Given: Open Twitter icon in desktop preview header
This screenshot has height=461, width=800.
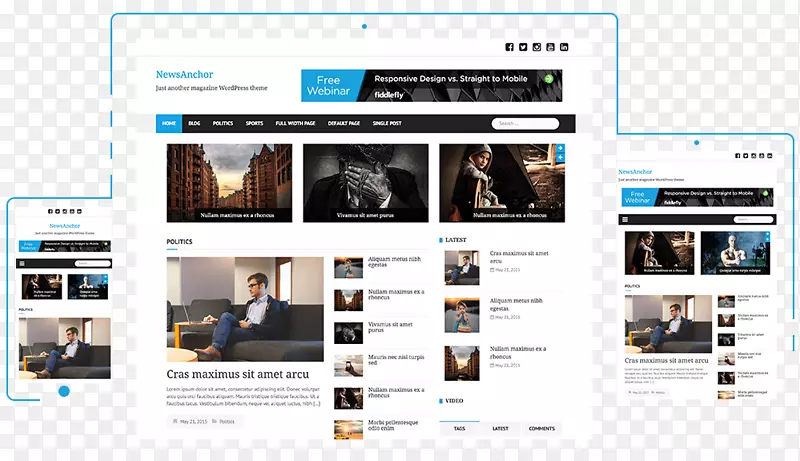Looking at the screenshot, I should click(523, 47).
